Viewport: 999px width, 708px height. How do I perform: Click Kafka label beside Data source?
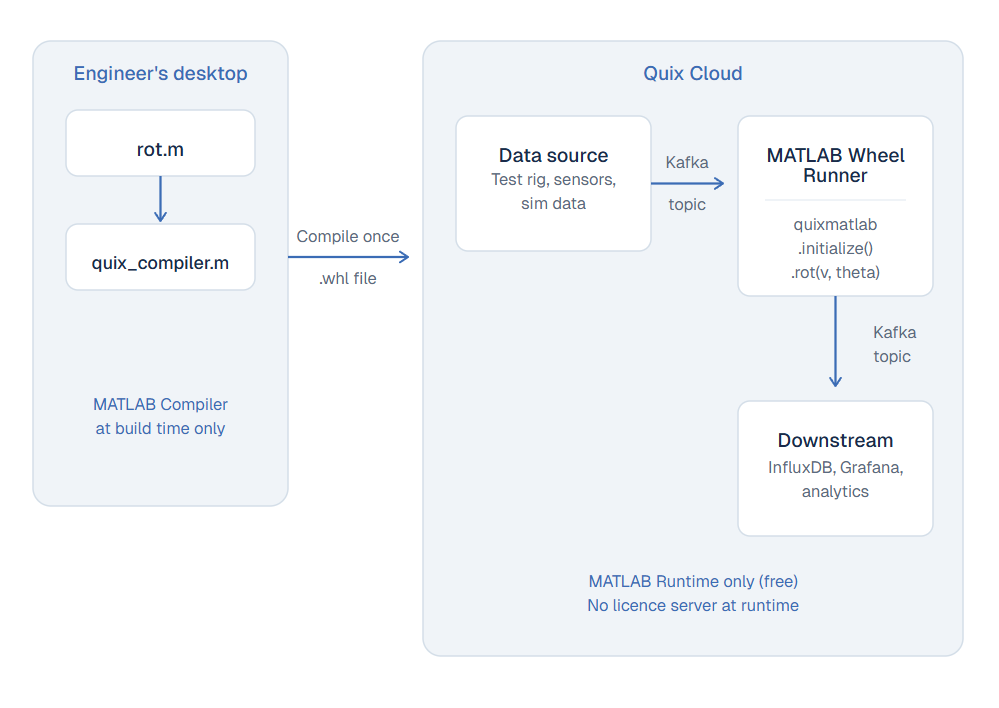(x=687, y=163)
